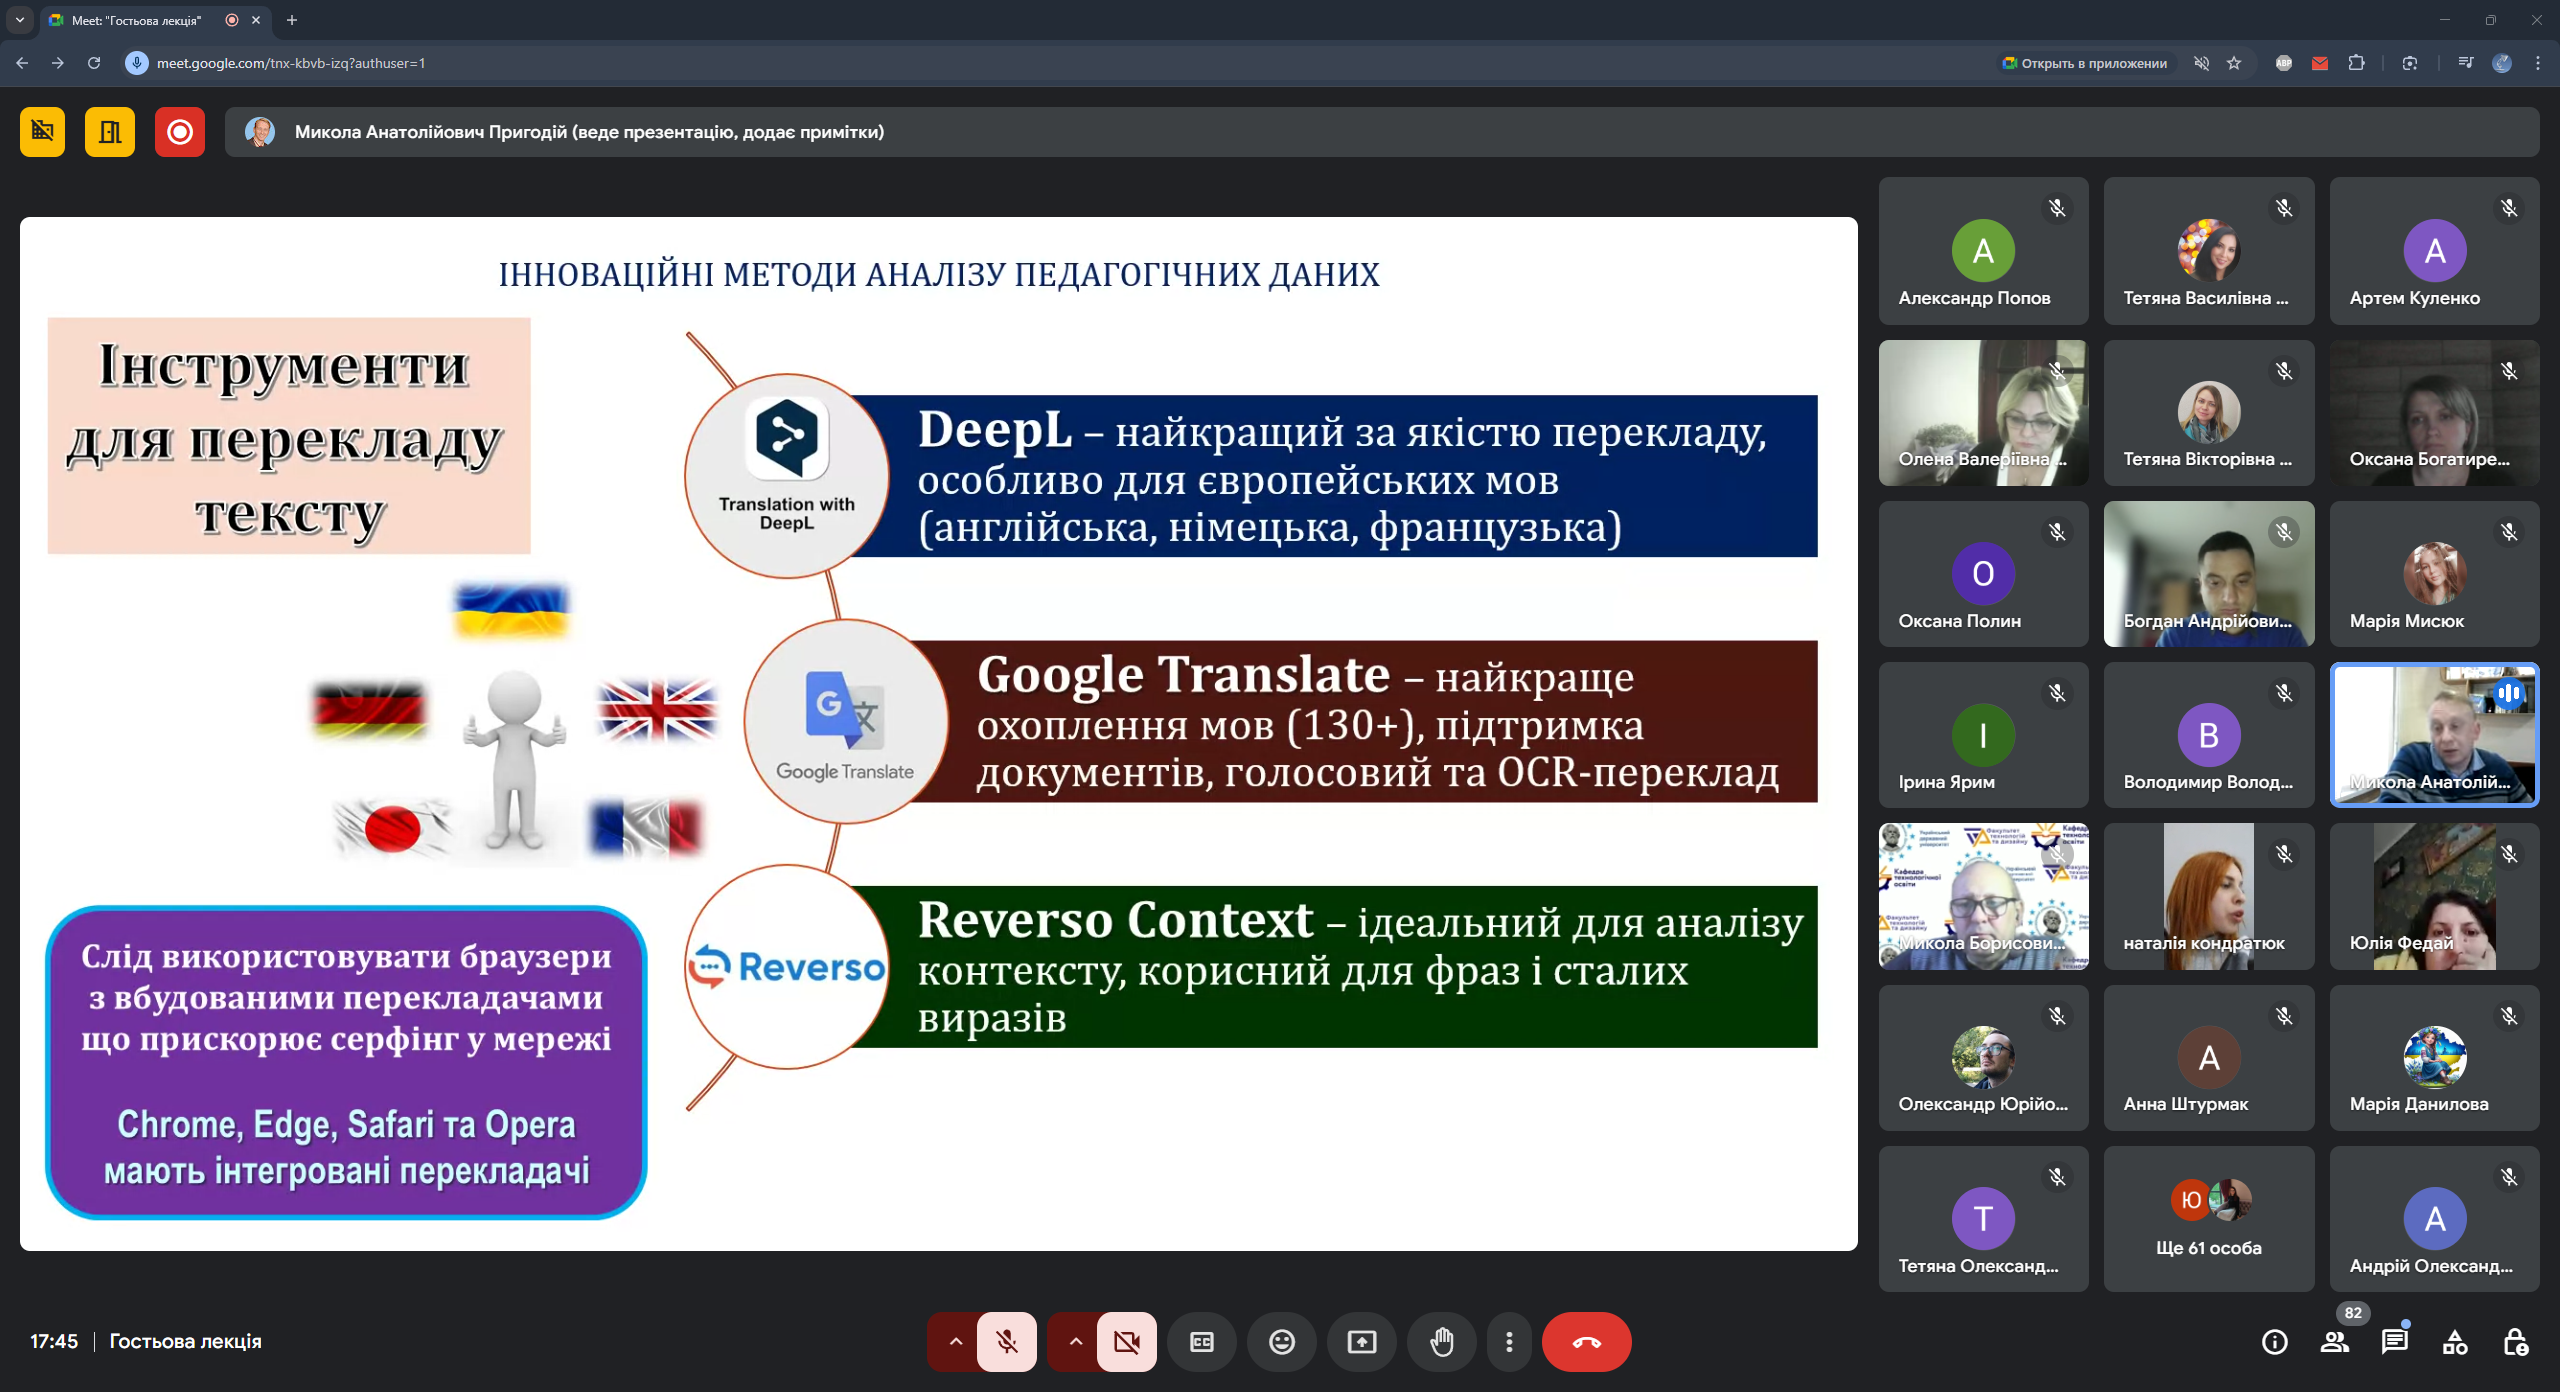Open the tab search dropdown arrow
This screenshot has height=1392, width=2560.
point(19,20)
